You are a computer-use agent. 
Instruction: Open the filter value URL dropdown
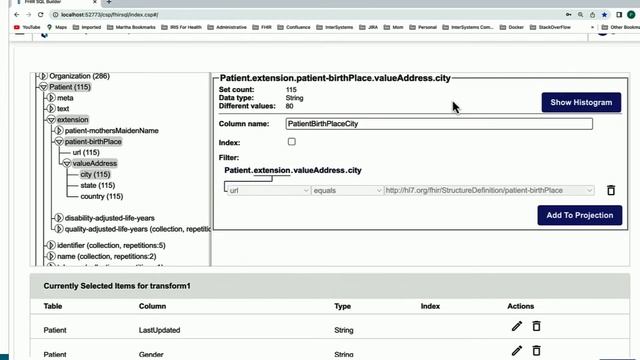pyautogui.click(x=489, y=191)
